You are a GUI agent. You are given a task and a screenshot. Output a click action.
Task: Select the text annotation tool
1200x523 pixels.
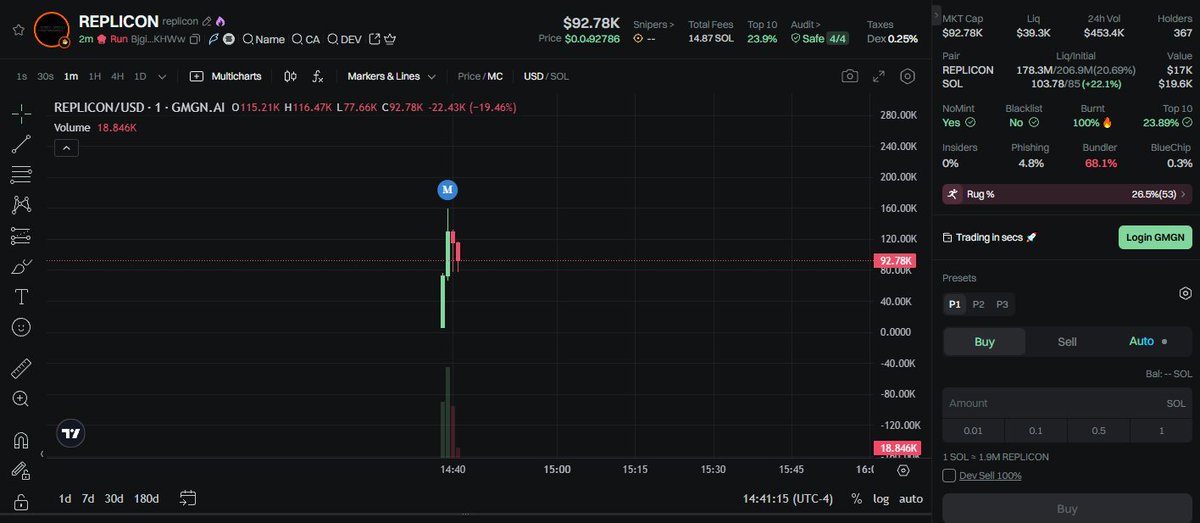[21, 297]
